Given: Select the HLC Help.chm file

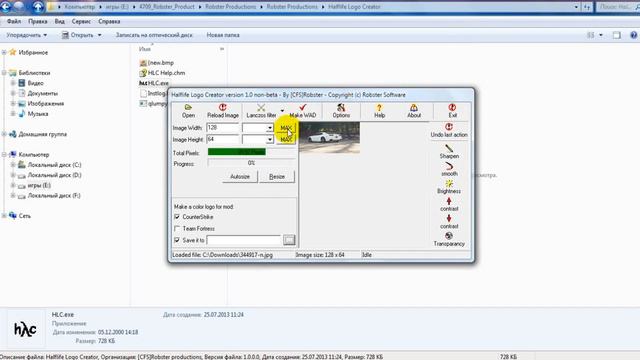Looking at the screenshot, I should tap(166, 73).
